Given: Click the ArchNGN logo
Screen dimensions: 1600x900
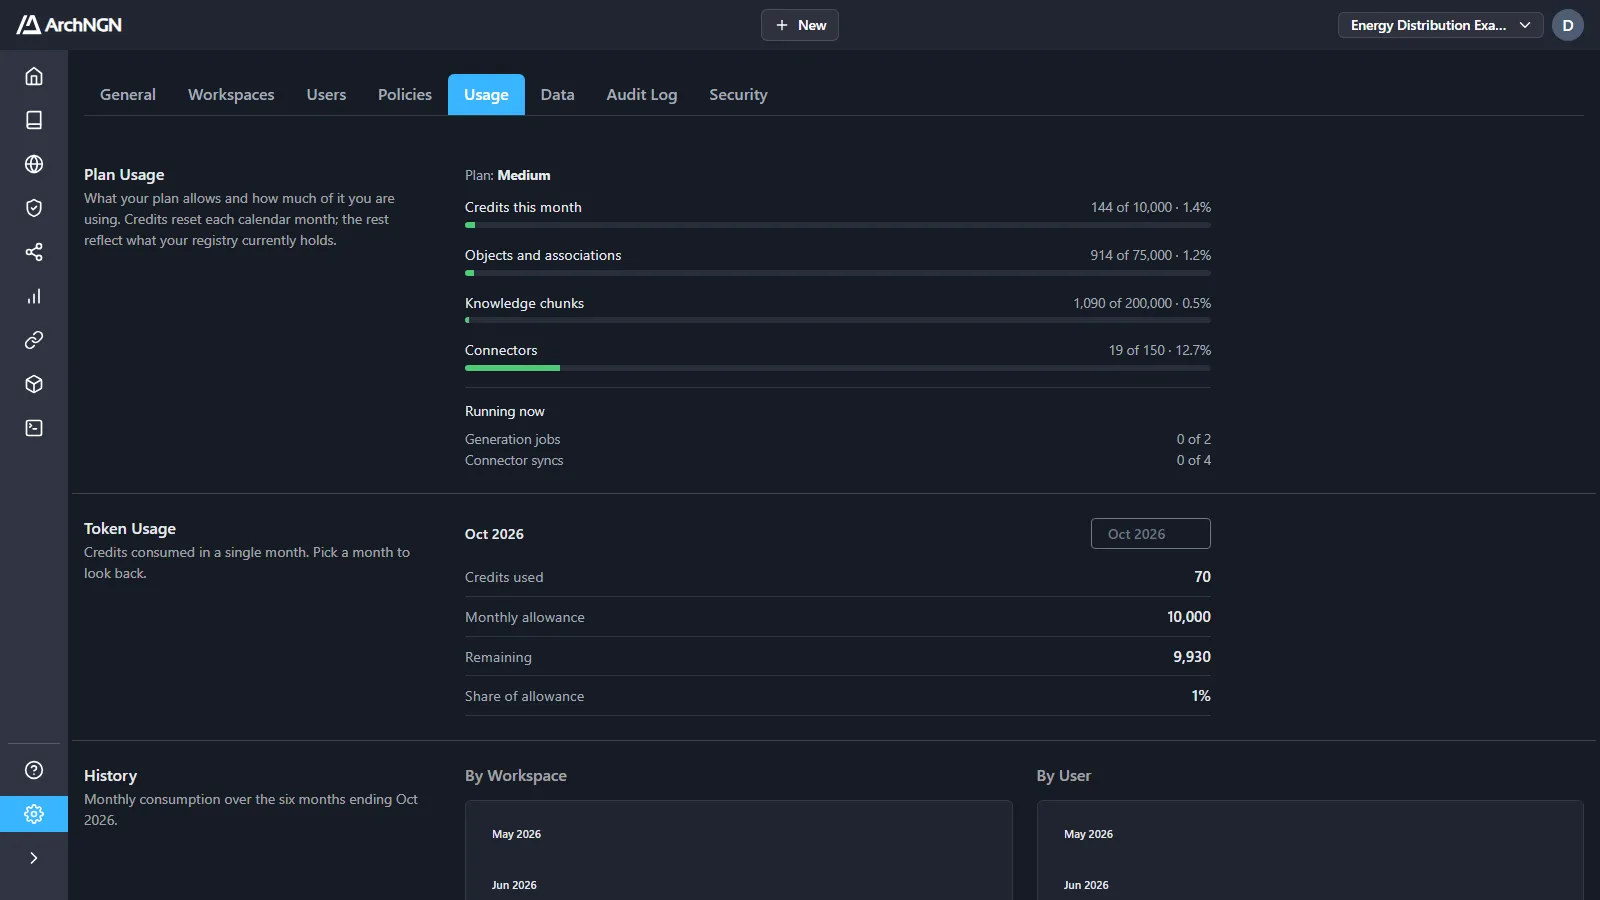Looking at the screenshot, I should click(x=69, y=25).
